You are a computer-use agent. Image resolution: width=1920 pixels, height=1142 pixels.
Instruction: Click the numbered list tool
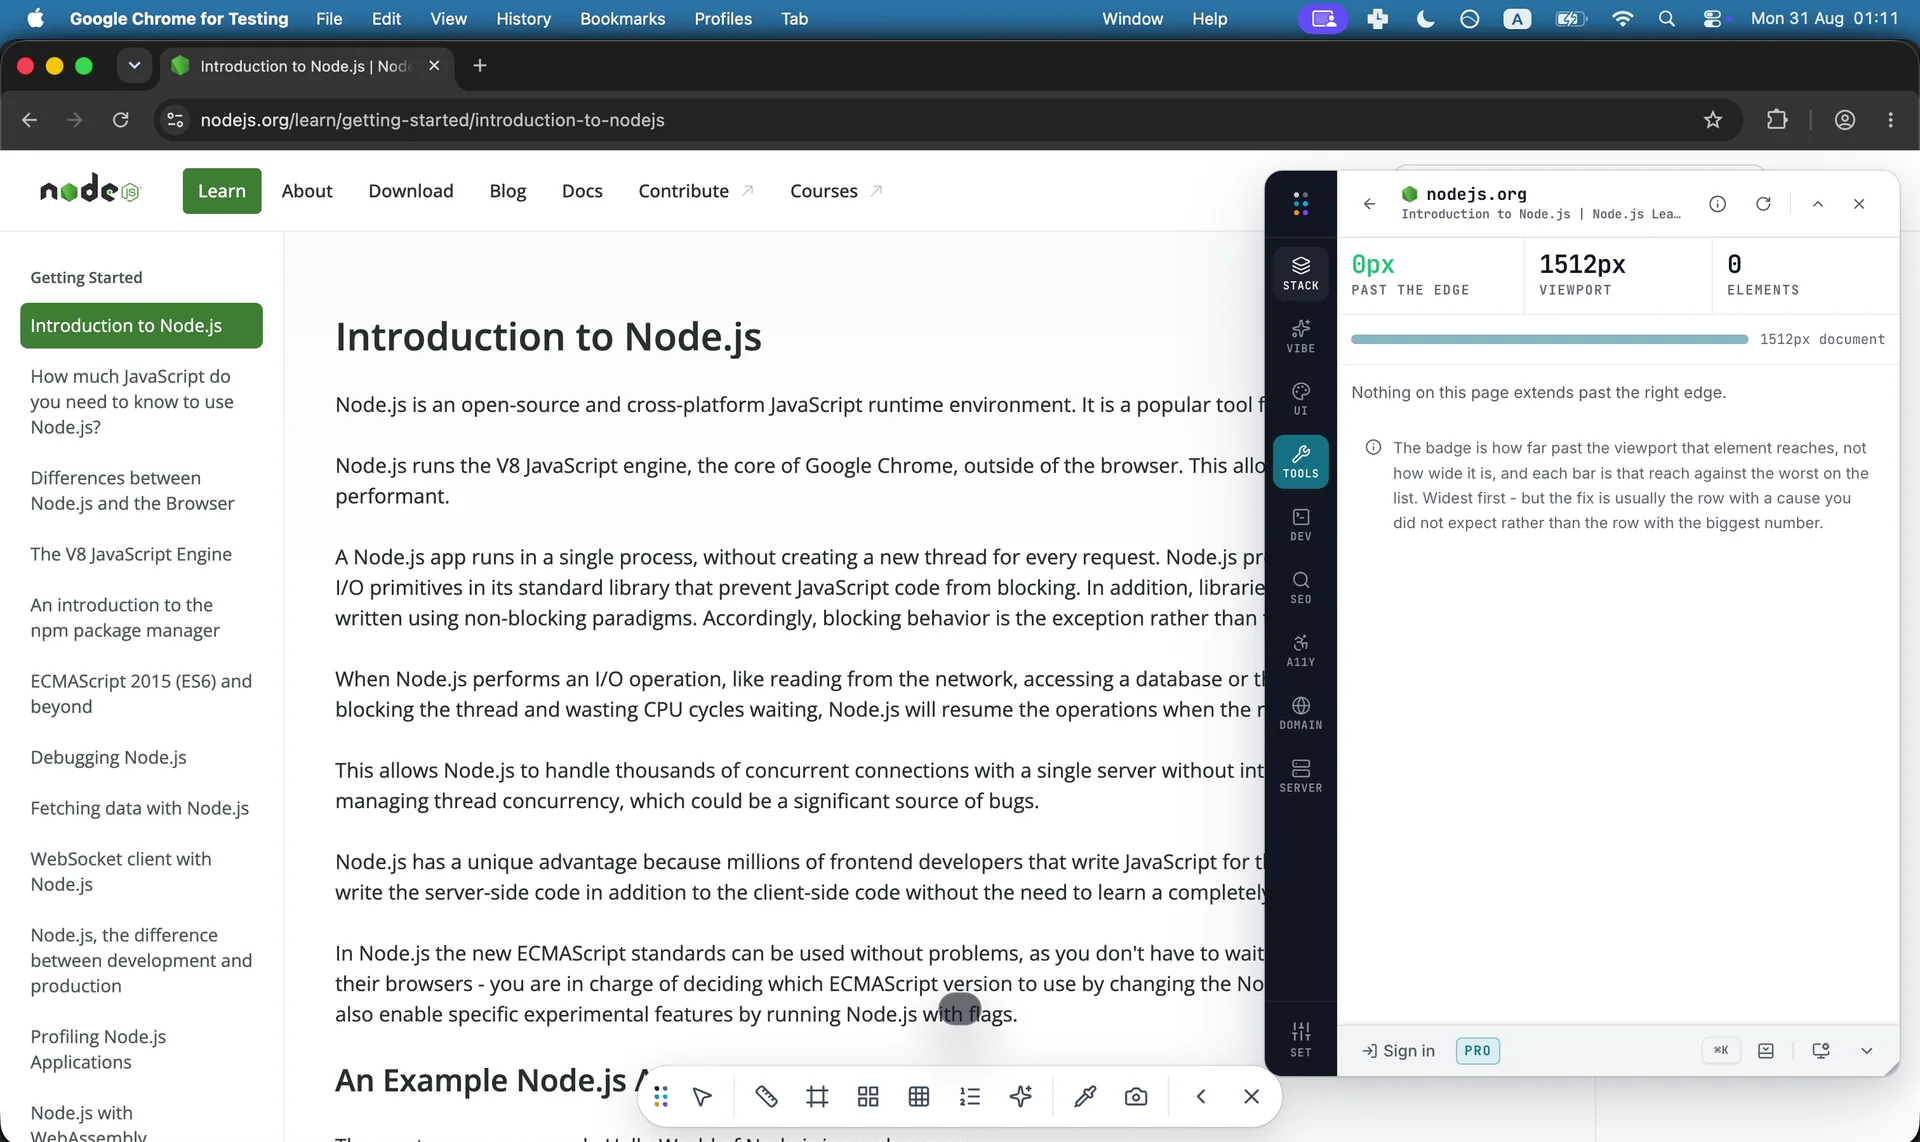click(970, 1097)
